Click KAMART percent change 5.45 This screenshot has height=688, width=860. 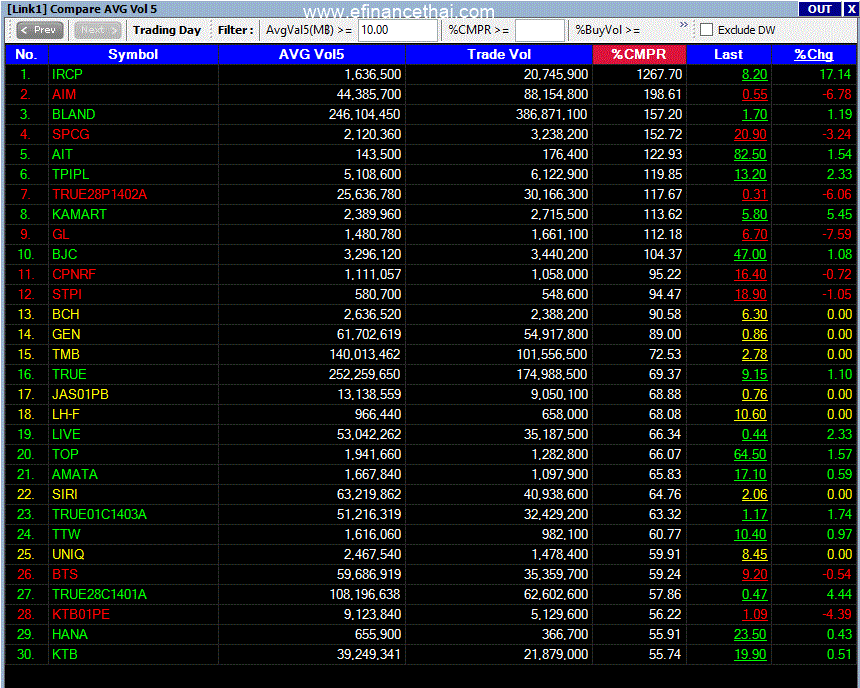(x=839, y=215)
